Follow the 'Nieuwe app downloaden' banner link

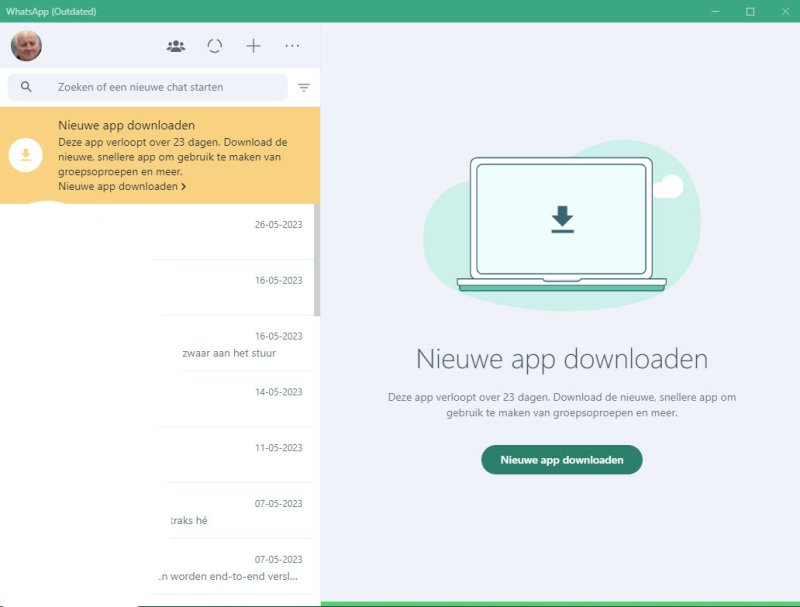pos(121,187)
